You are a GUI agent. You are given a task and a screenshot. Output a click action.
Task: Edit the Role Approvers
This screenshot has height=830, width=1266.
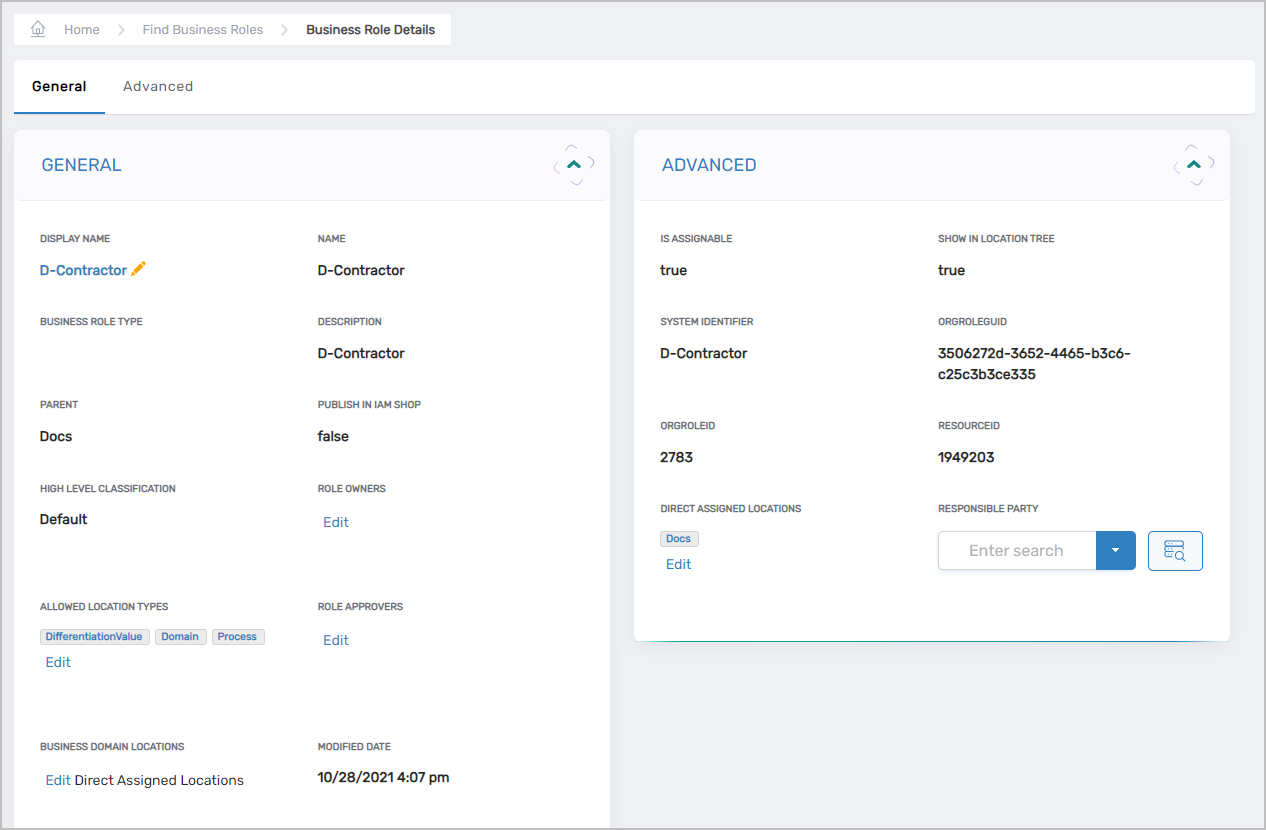(336, 640)
